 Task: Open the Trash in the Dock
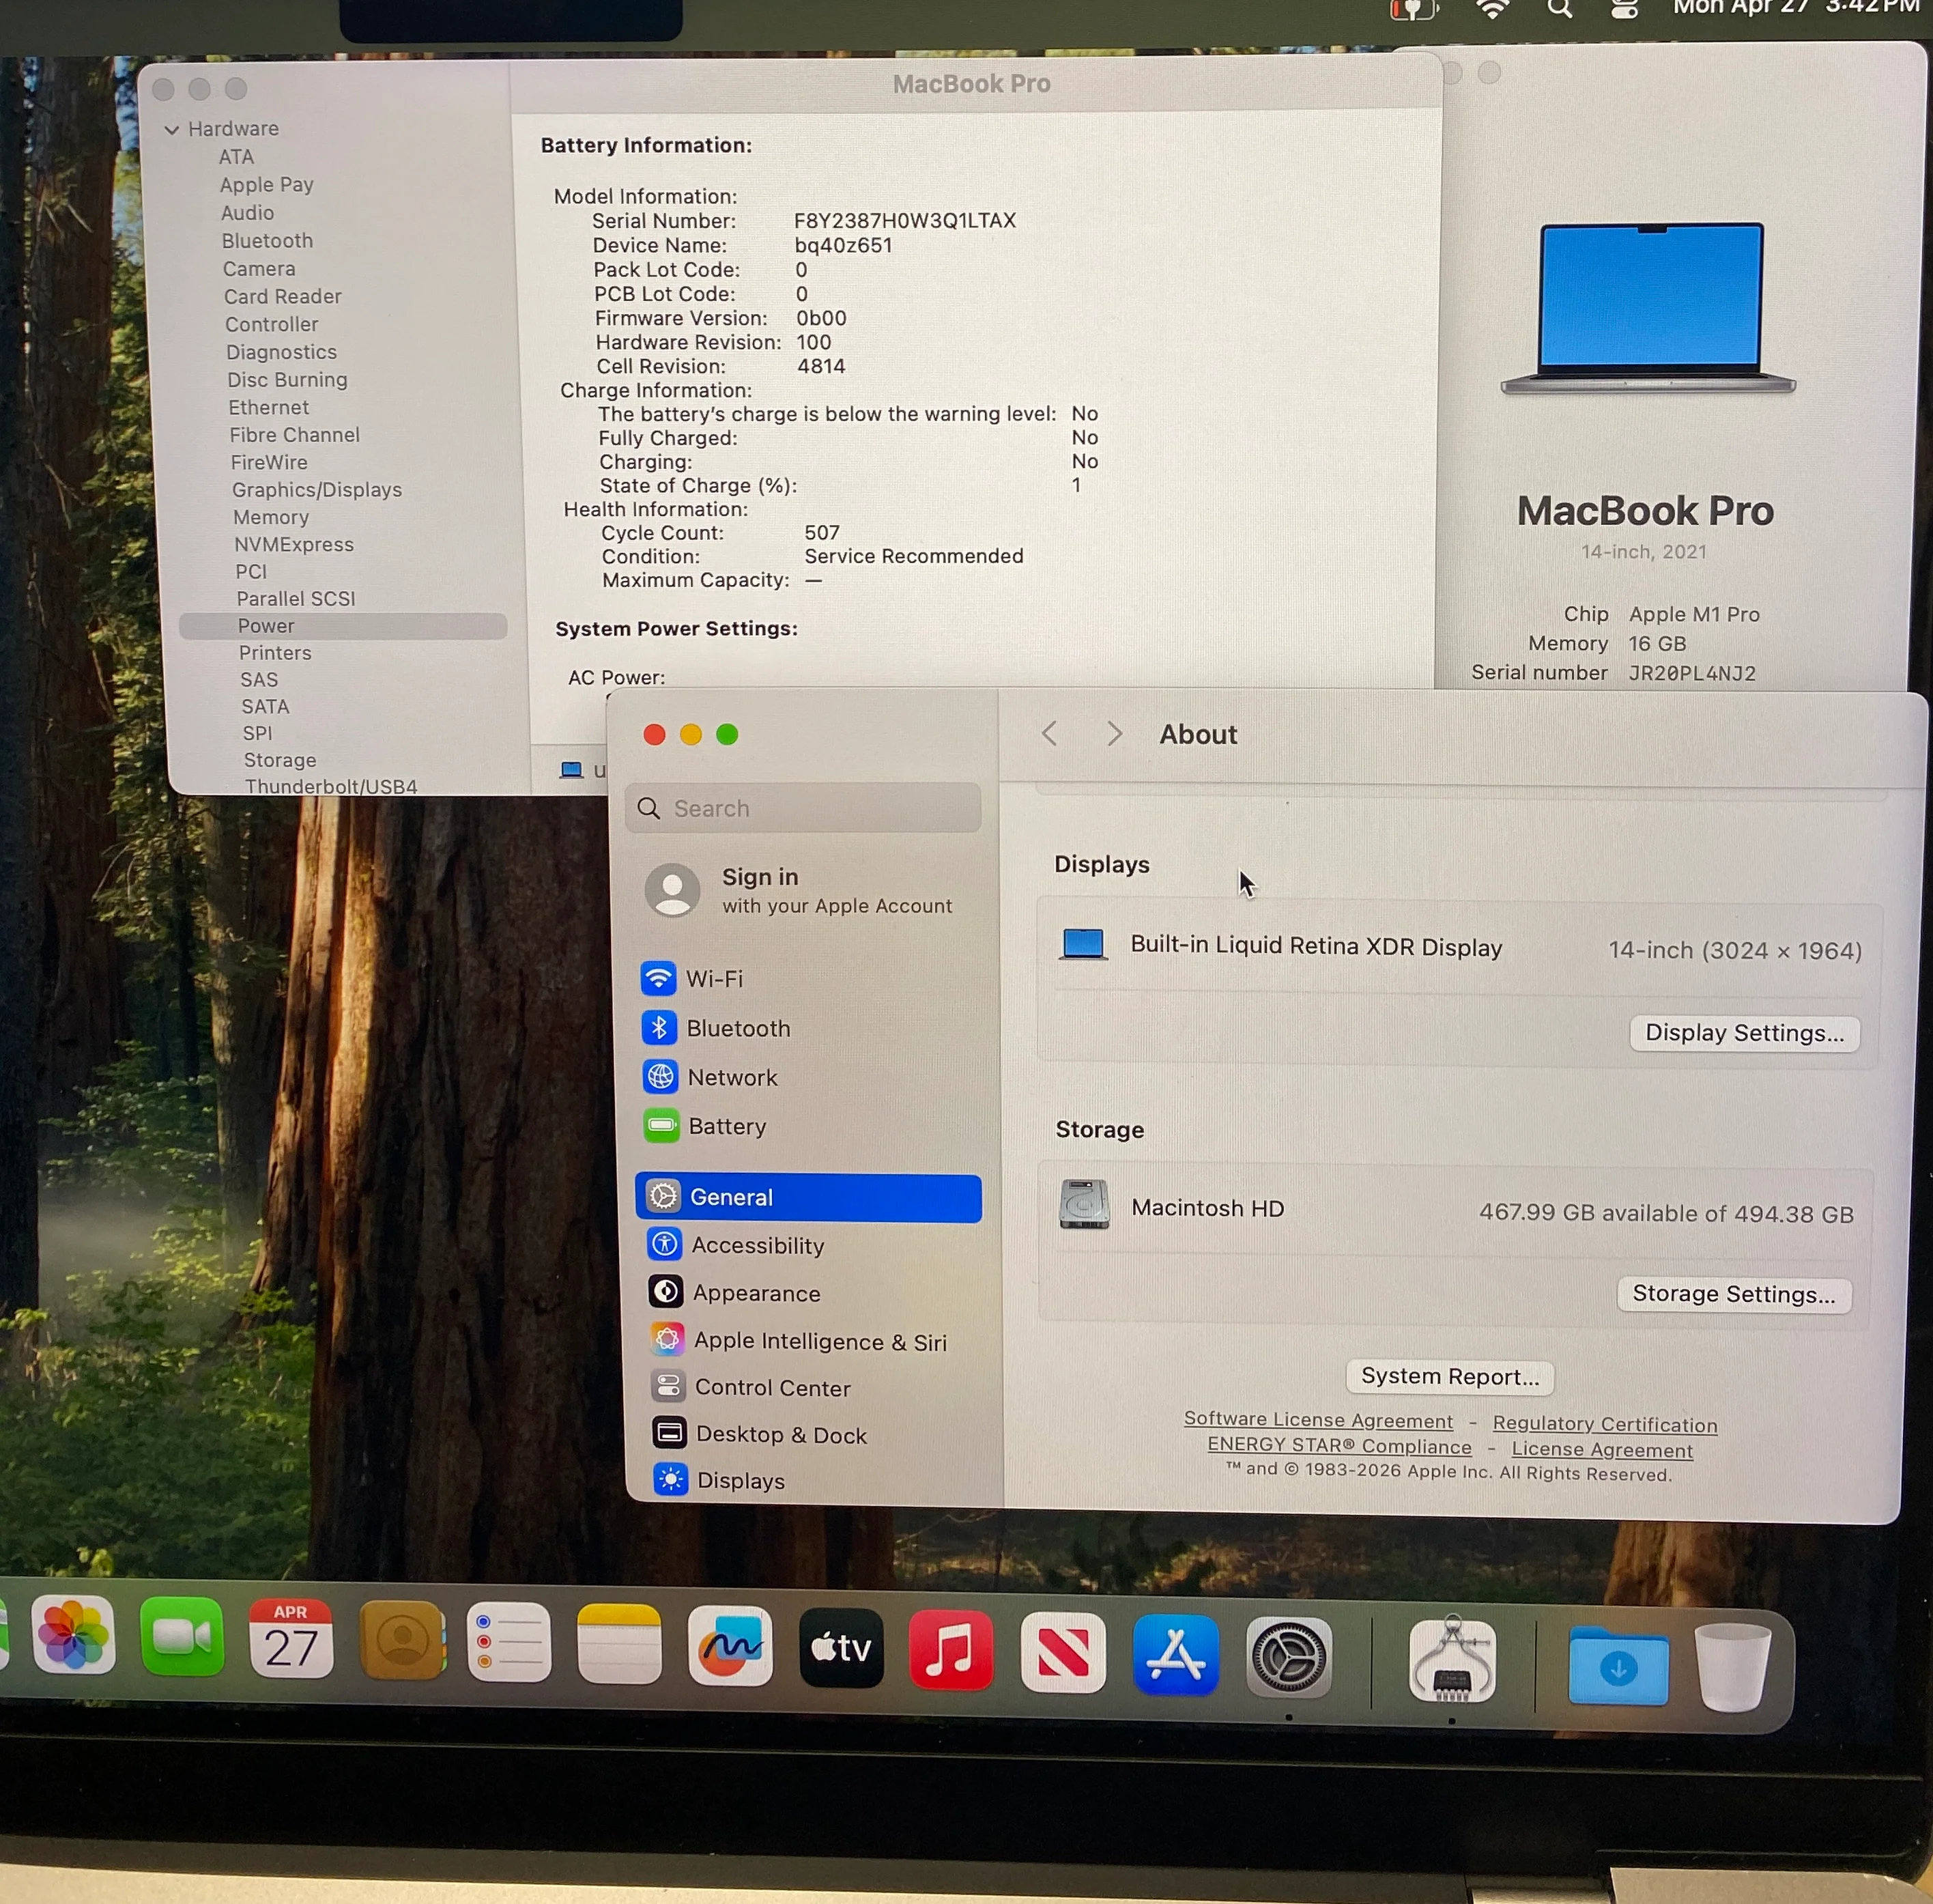coord(1733,1668)
